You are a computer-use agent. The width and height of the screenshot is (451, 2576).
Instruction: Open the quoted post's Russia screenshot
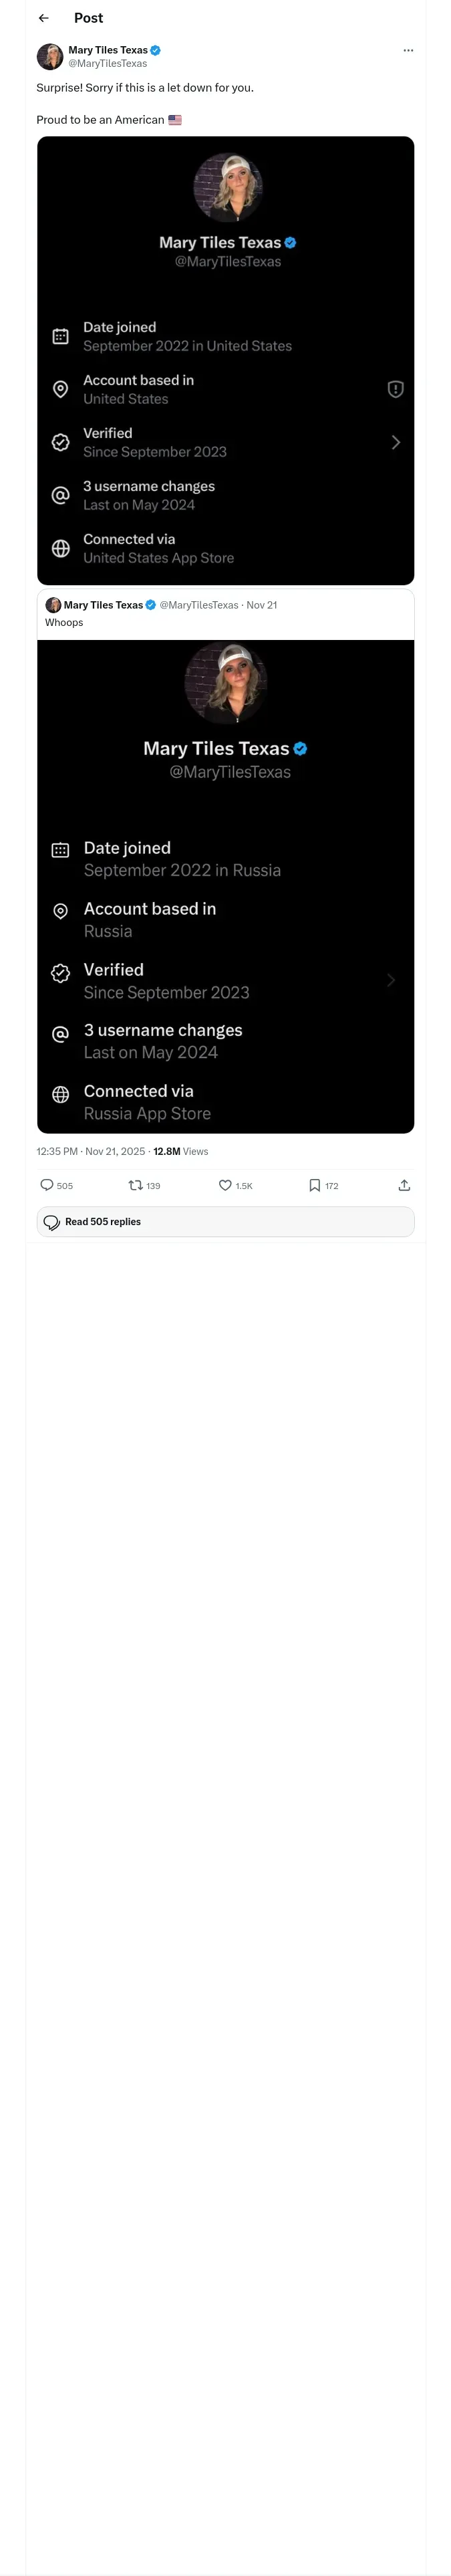point(225,886)
